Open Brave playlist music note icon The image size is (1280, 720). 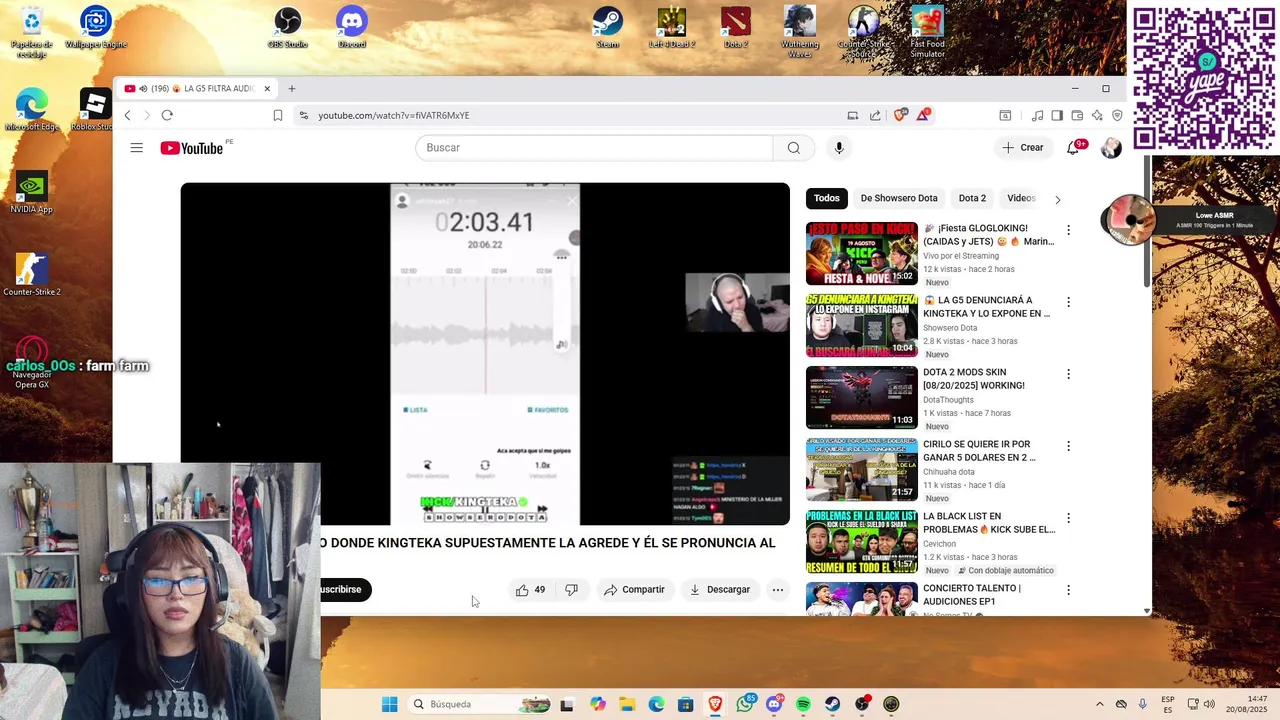[1037, 116]
